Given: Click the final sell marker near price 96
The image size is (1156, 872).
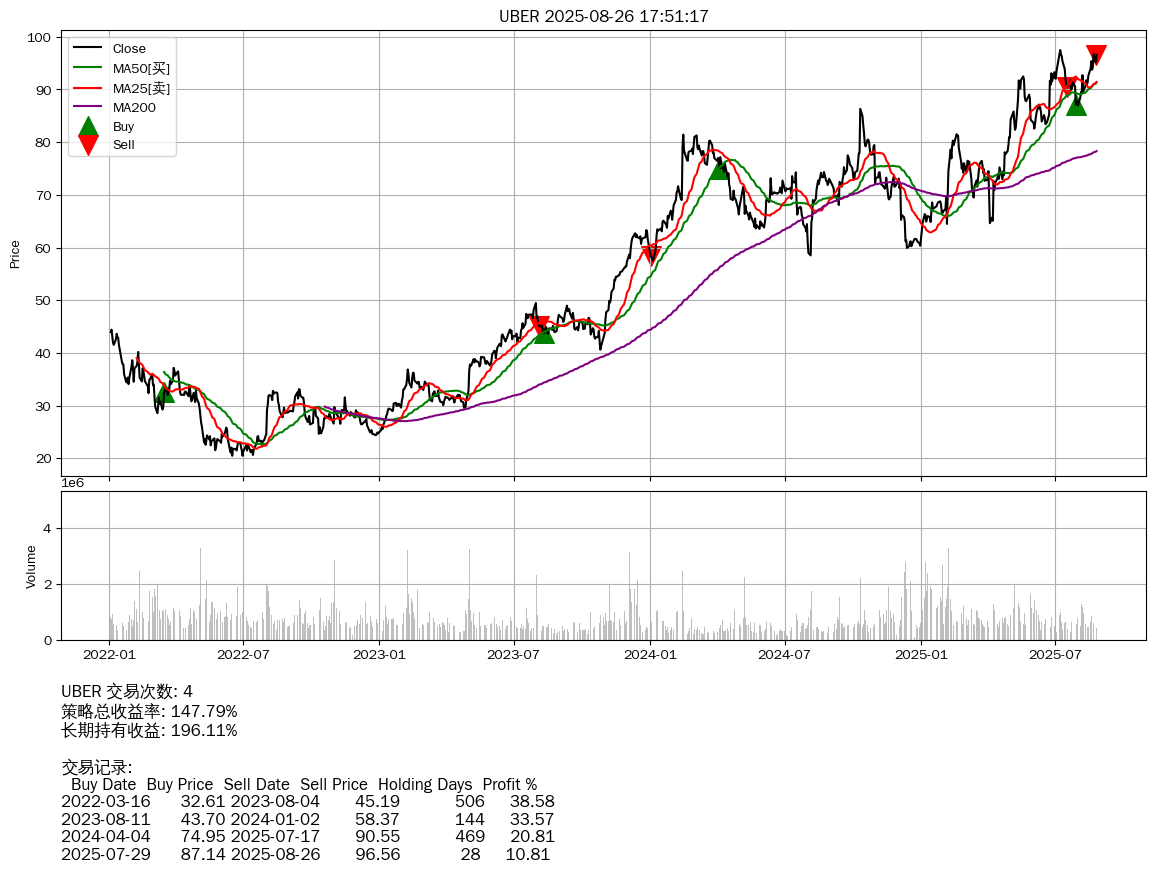Looking at the screenshot, I should tap(1096, 55).
